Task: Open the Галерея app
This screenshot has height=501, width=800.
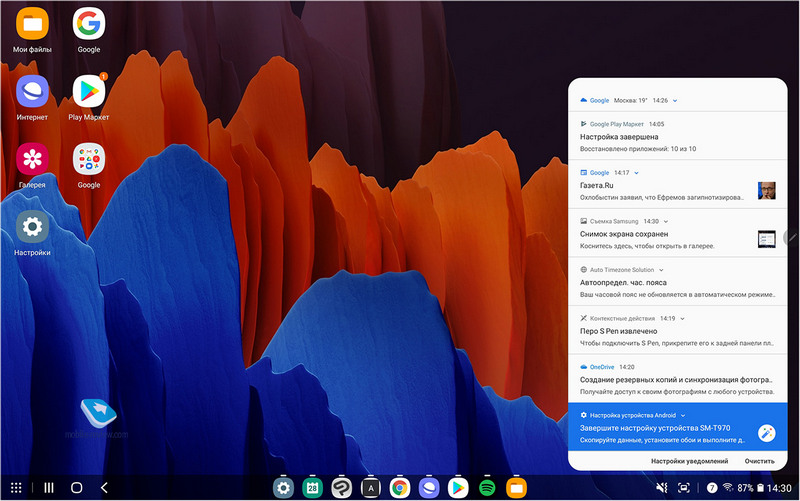Action: coord(33,160)
